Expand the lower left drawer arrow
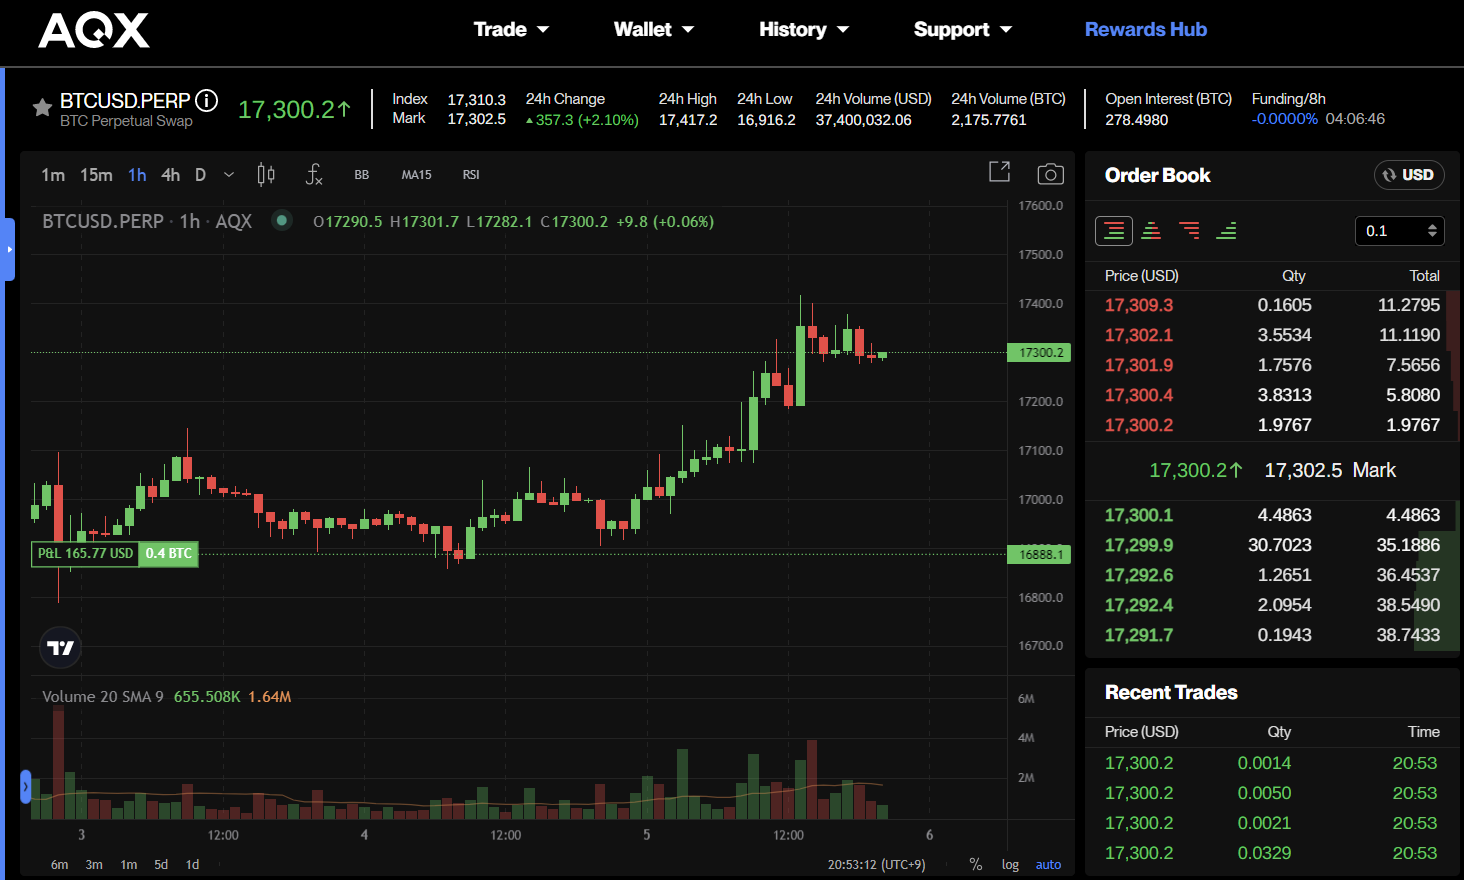This screenshot has width=1464, height=880. click(26, 787)
